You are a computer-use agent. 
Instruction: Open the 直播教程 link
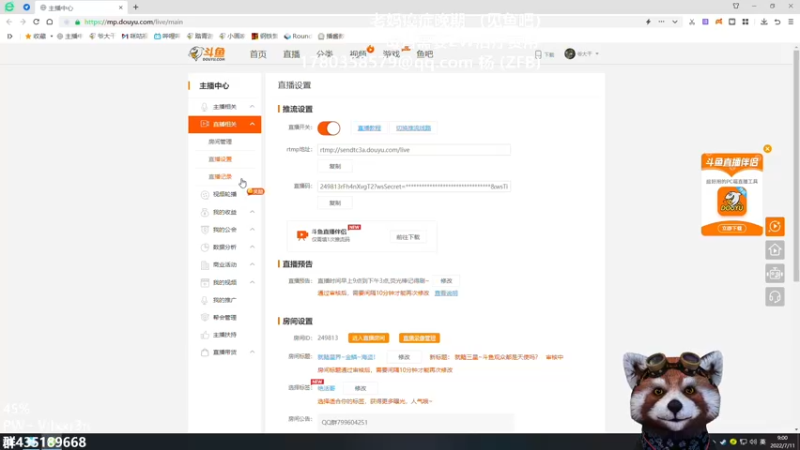369,128
